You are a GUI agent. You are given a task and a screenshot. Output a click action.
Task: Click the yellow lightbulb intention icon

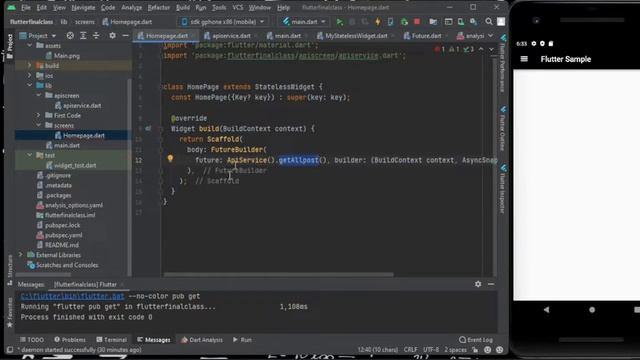170,158
